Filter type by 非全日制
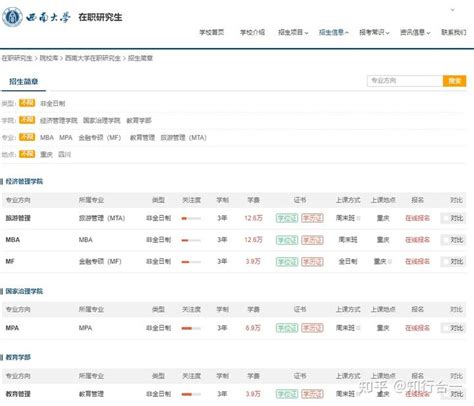The height and width of the screenshot is (406, 474). click(x=53, y=104)
